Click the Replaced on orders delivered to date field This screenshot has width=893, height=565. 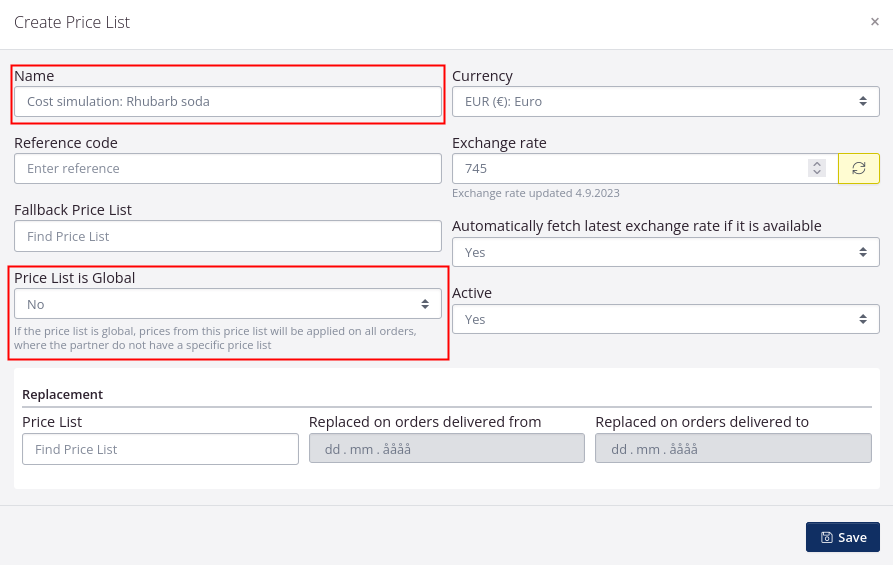[x=733, y=449]
